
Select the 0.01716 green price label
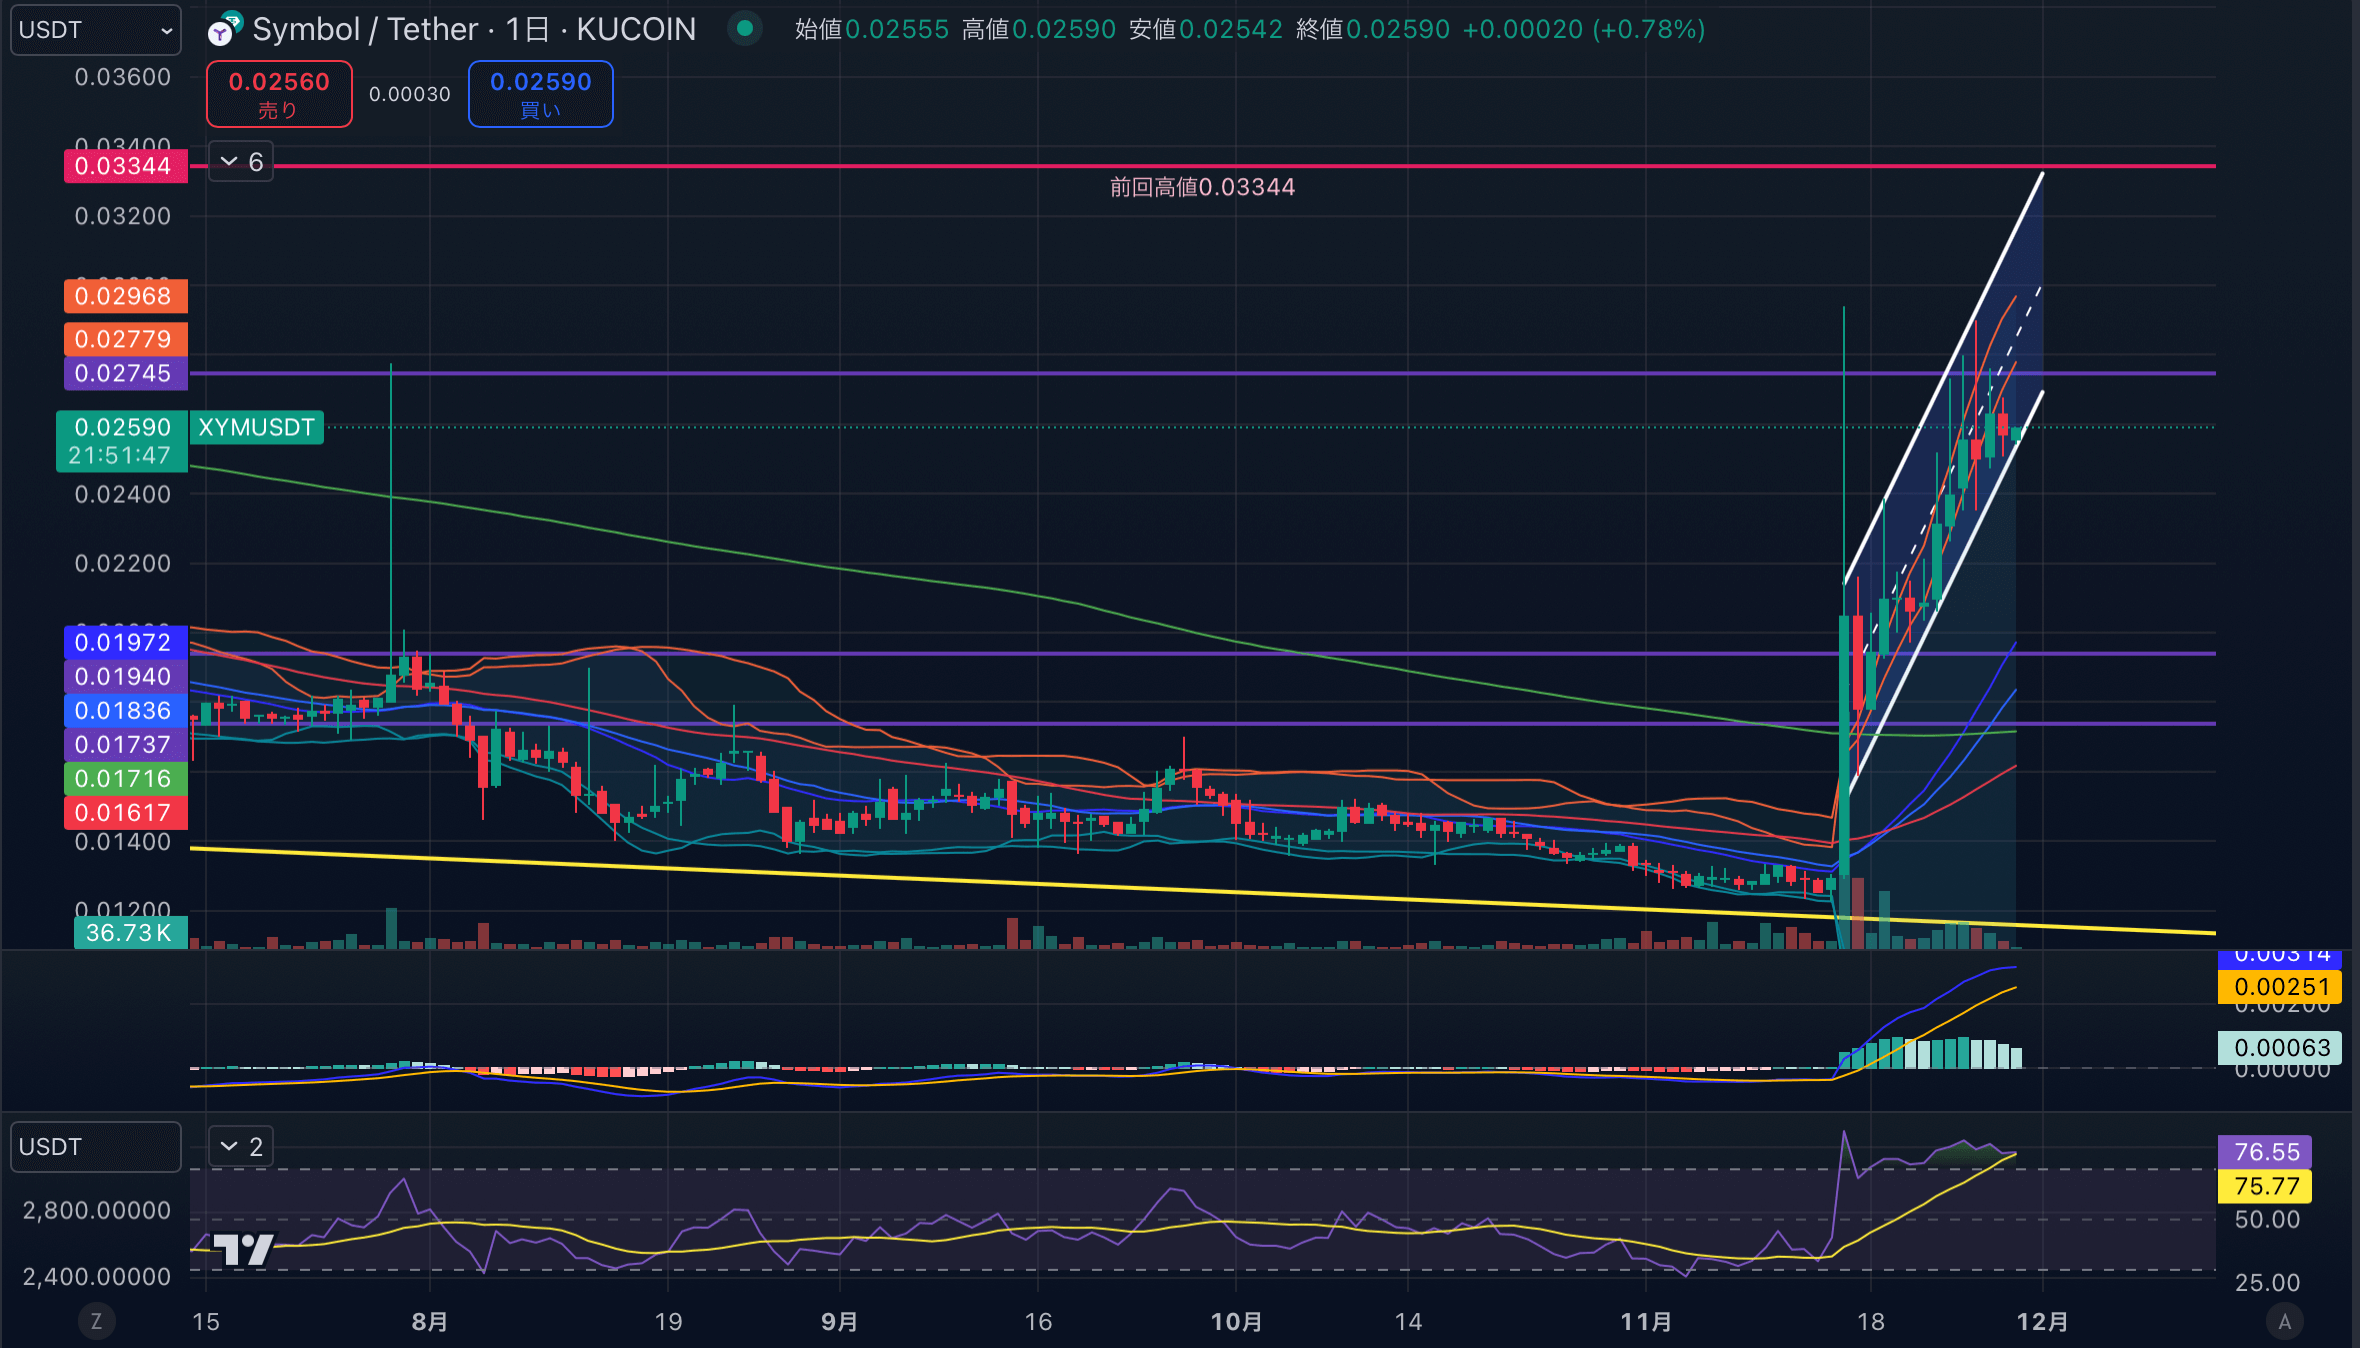126,778
